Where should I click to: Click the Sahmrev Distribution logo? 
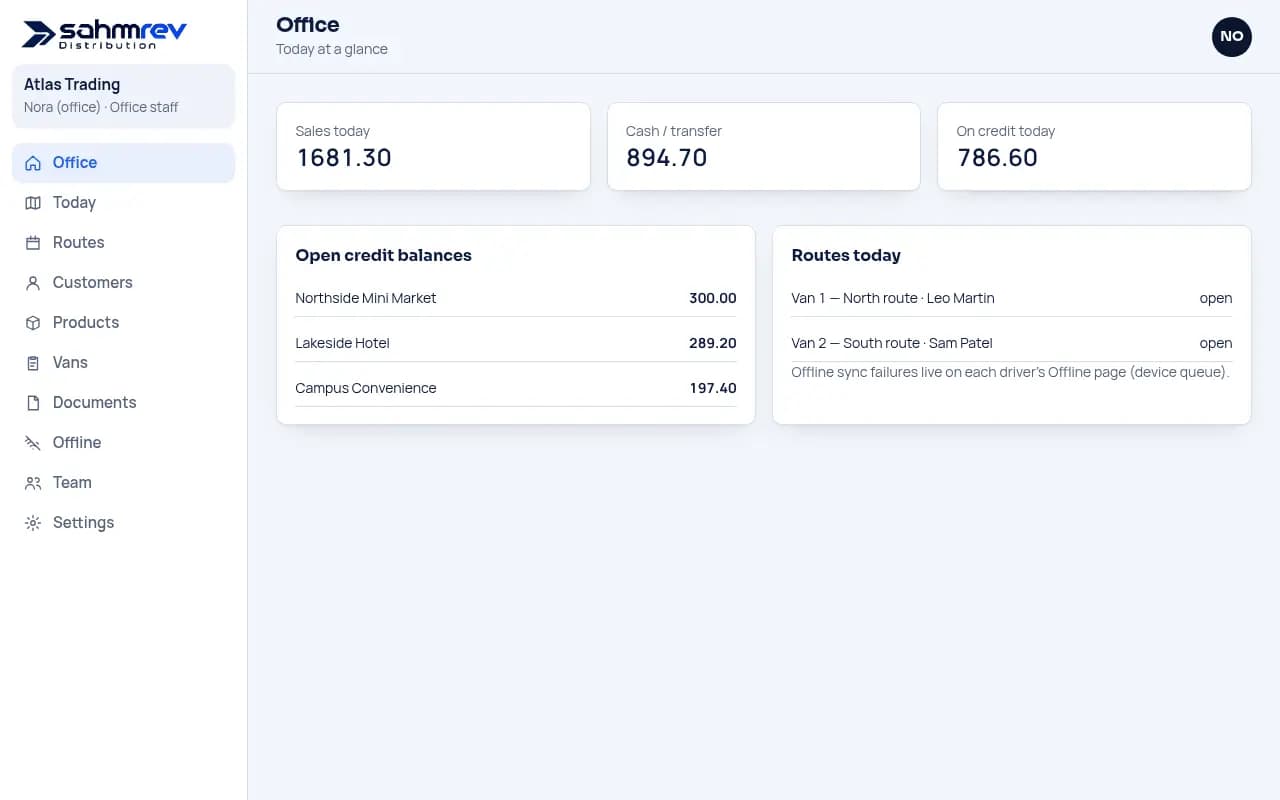click(x=104, y=34)
